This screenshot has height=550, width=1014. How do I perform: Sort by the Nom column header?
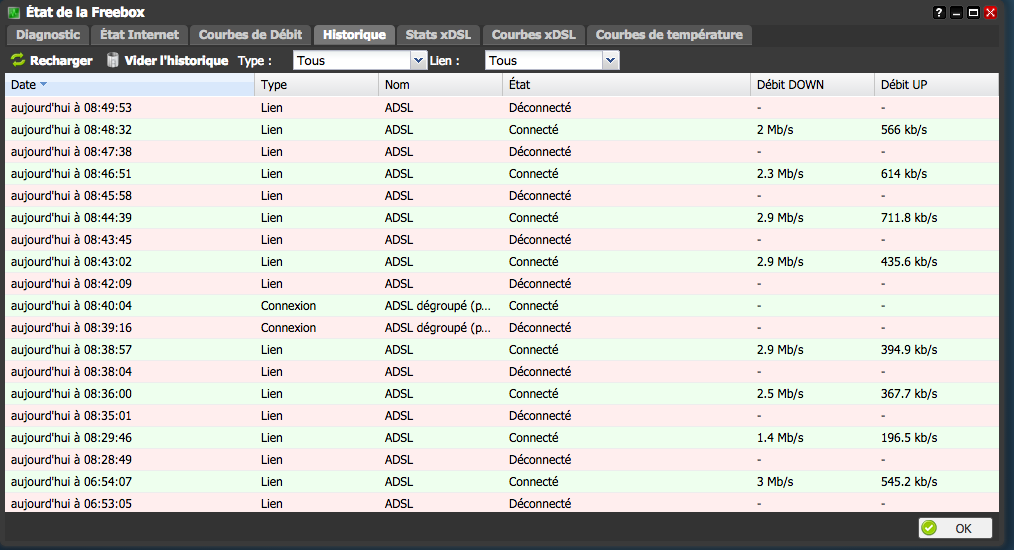pos(440,85)
